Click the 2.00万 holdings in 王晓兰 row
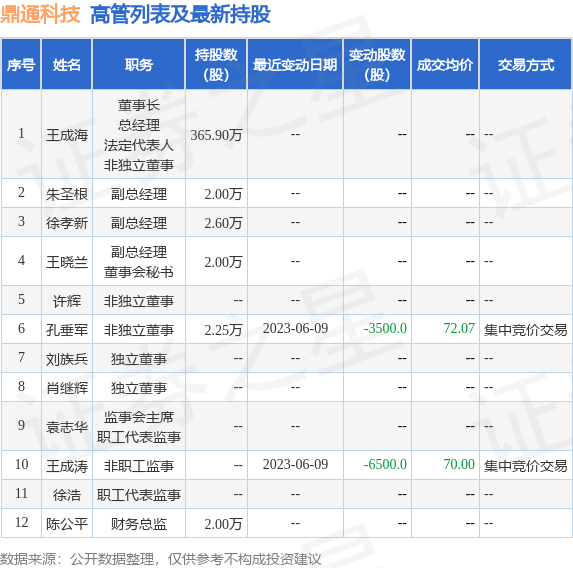This screenshot has height=568, width=573. pos(223,262)
